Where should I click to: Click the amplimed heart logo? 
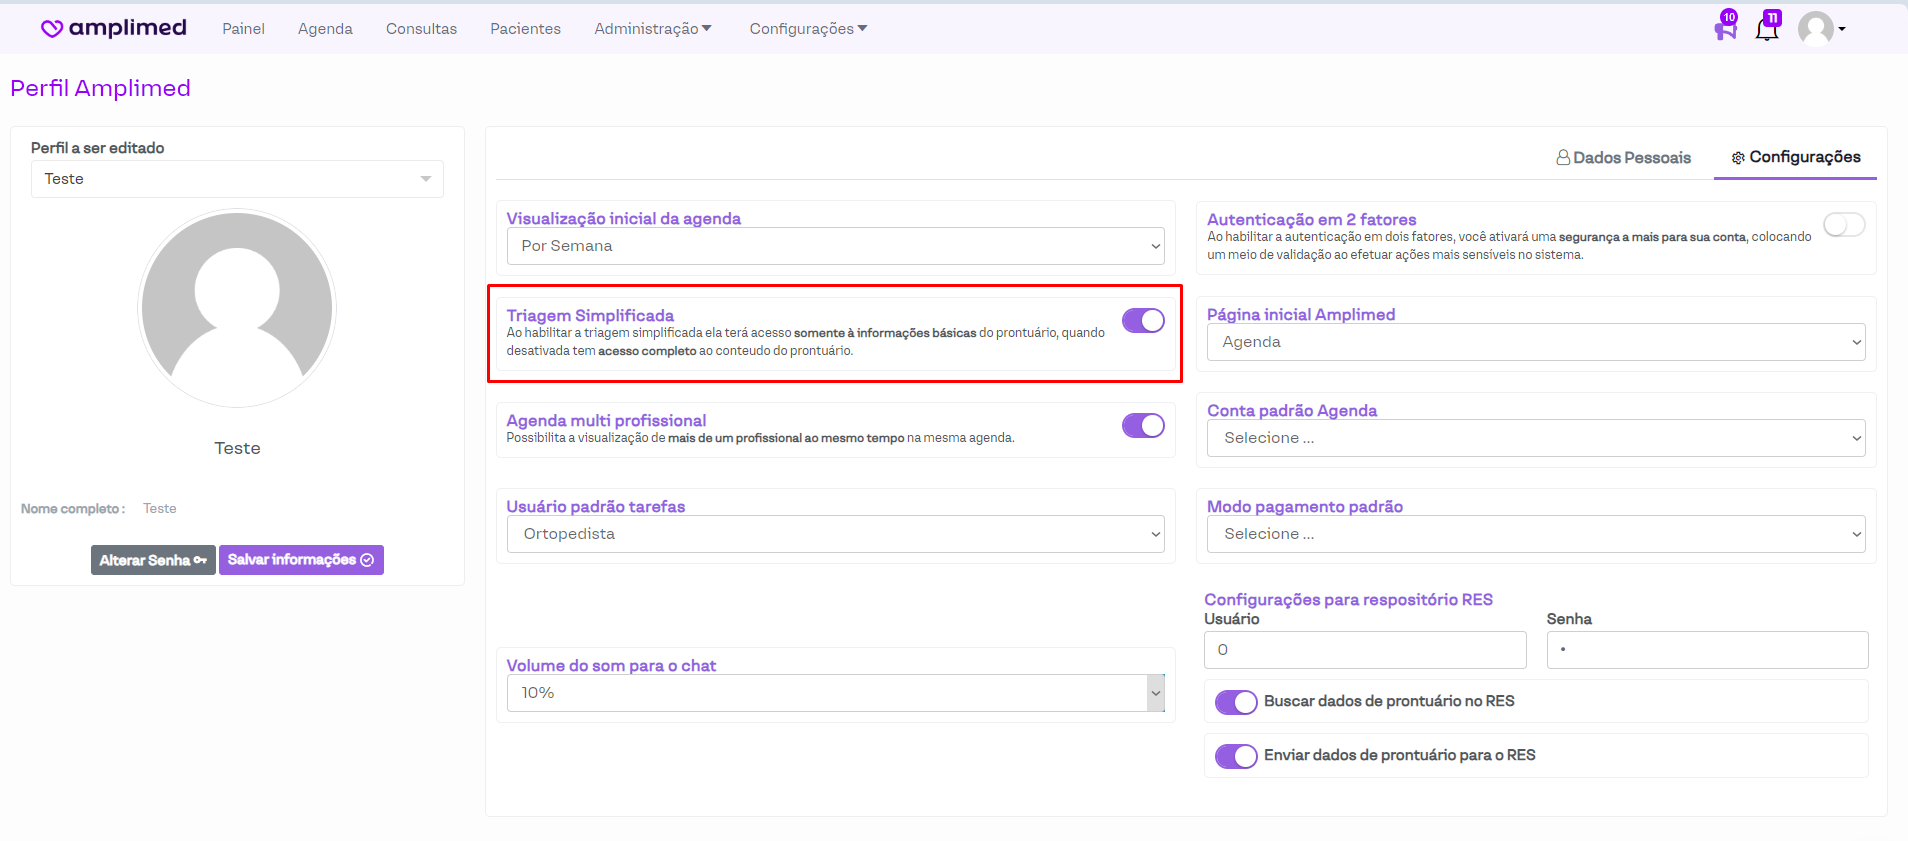(x=52, y=29)
